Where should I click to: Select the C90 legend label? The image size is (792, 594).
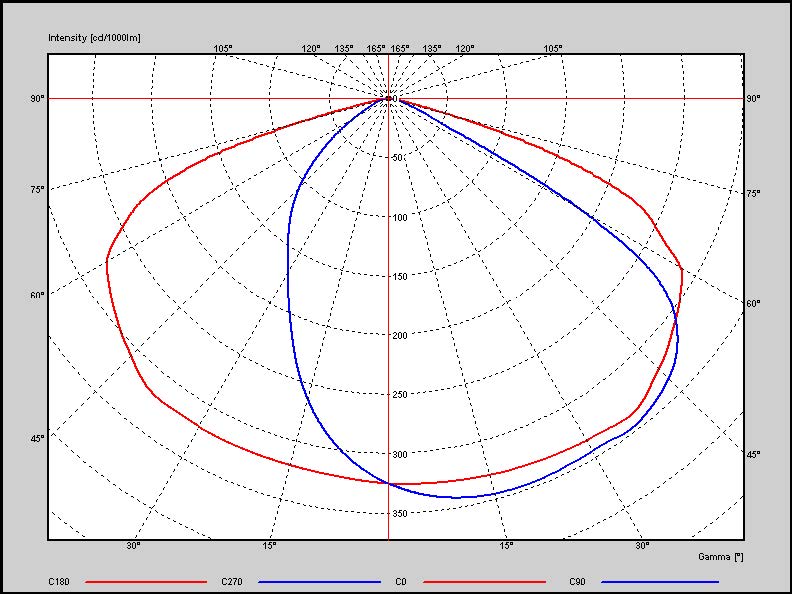point(577,581)
